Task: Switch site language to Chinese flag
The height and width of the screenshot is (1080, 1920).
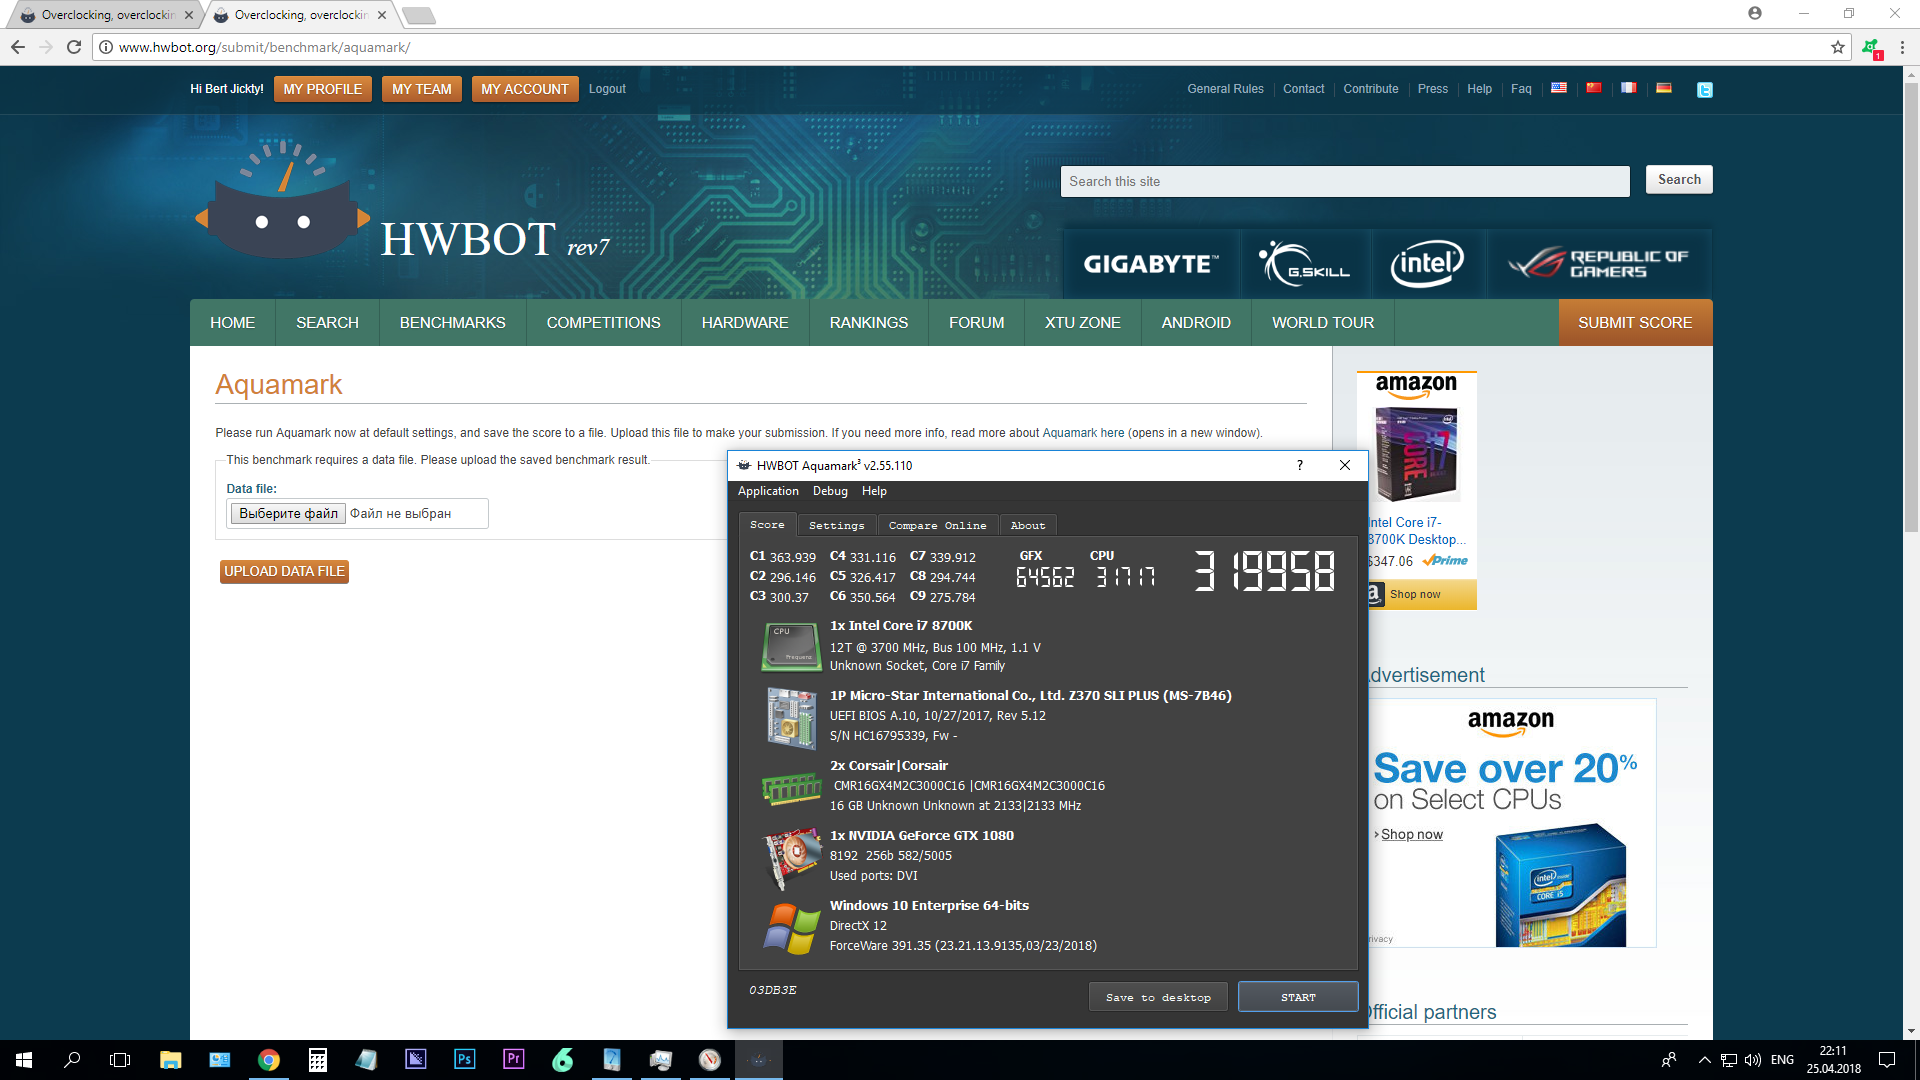Action: pyautogui.click(x=1594, y=88)
